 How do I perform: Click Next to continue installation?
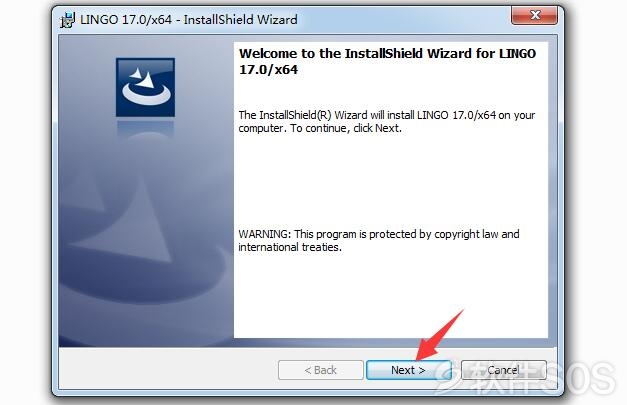pyautogui.click(x=409, y=370)
